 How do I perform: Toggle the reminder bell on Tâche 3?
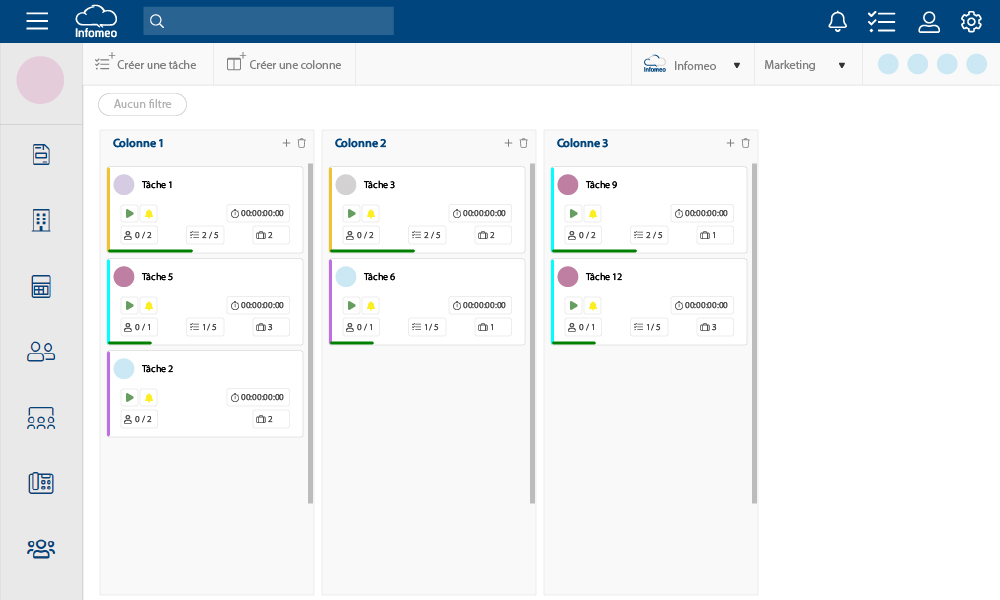(x=371, y=213)
